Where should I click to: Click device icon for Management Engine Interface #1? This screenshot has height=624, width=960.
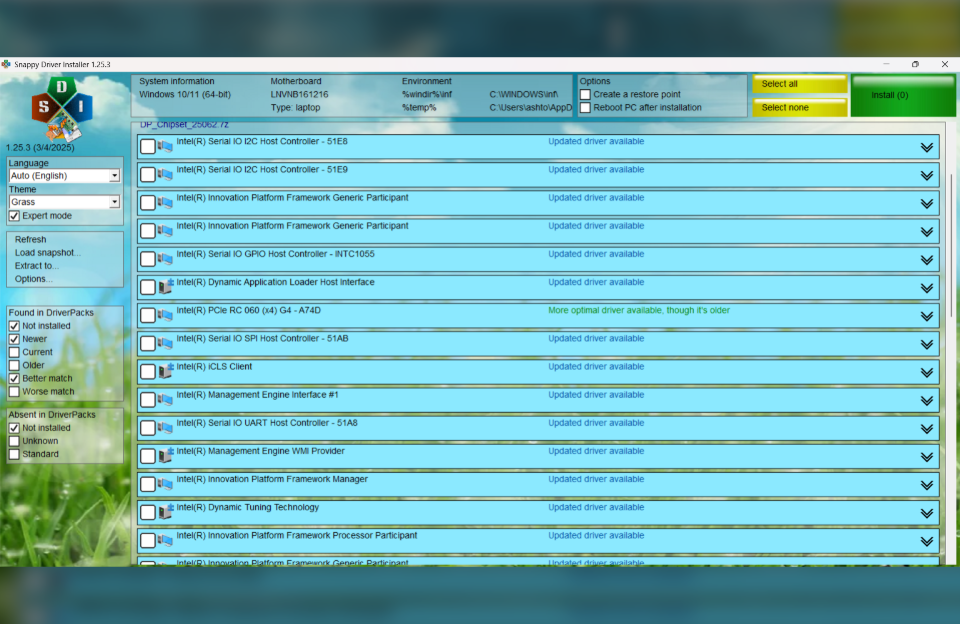165,400
